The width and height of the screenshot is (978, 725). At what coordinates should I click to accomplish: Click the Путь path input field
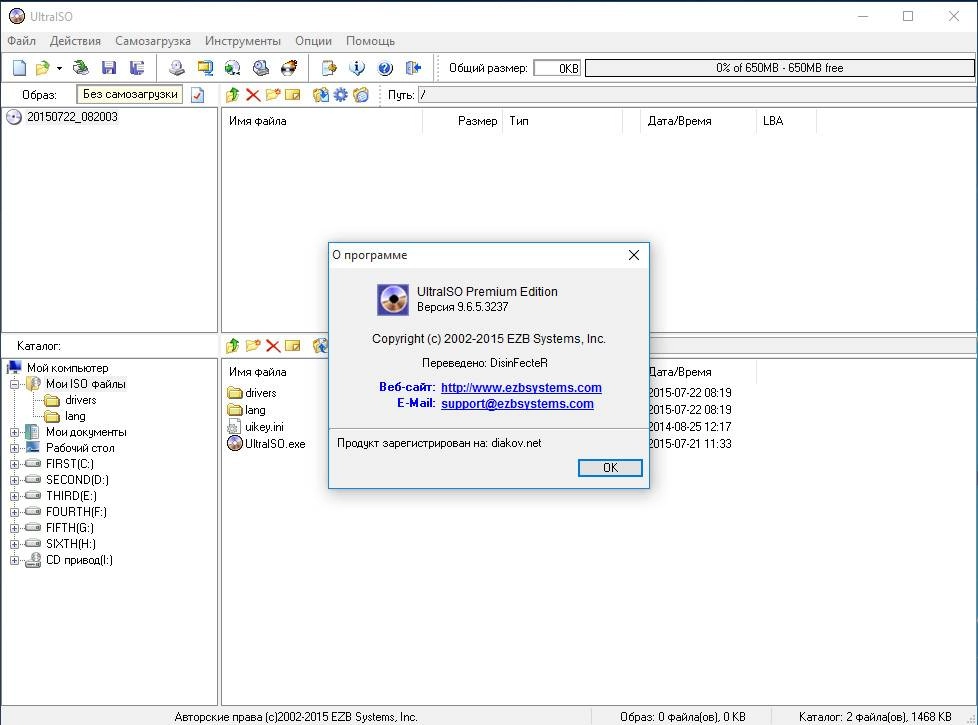point(697,95)
